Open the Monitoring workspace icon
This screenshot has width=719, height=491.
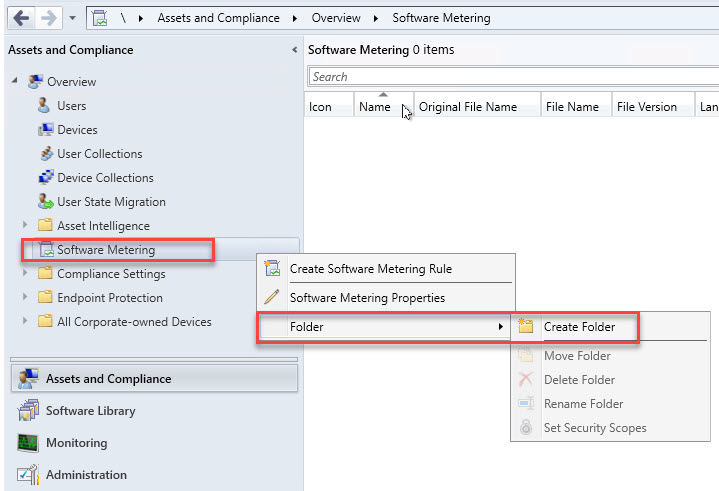coord(28,443)
